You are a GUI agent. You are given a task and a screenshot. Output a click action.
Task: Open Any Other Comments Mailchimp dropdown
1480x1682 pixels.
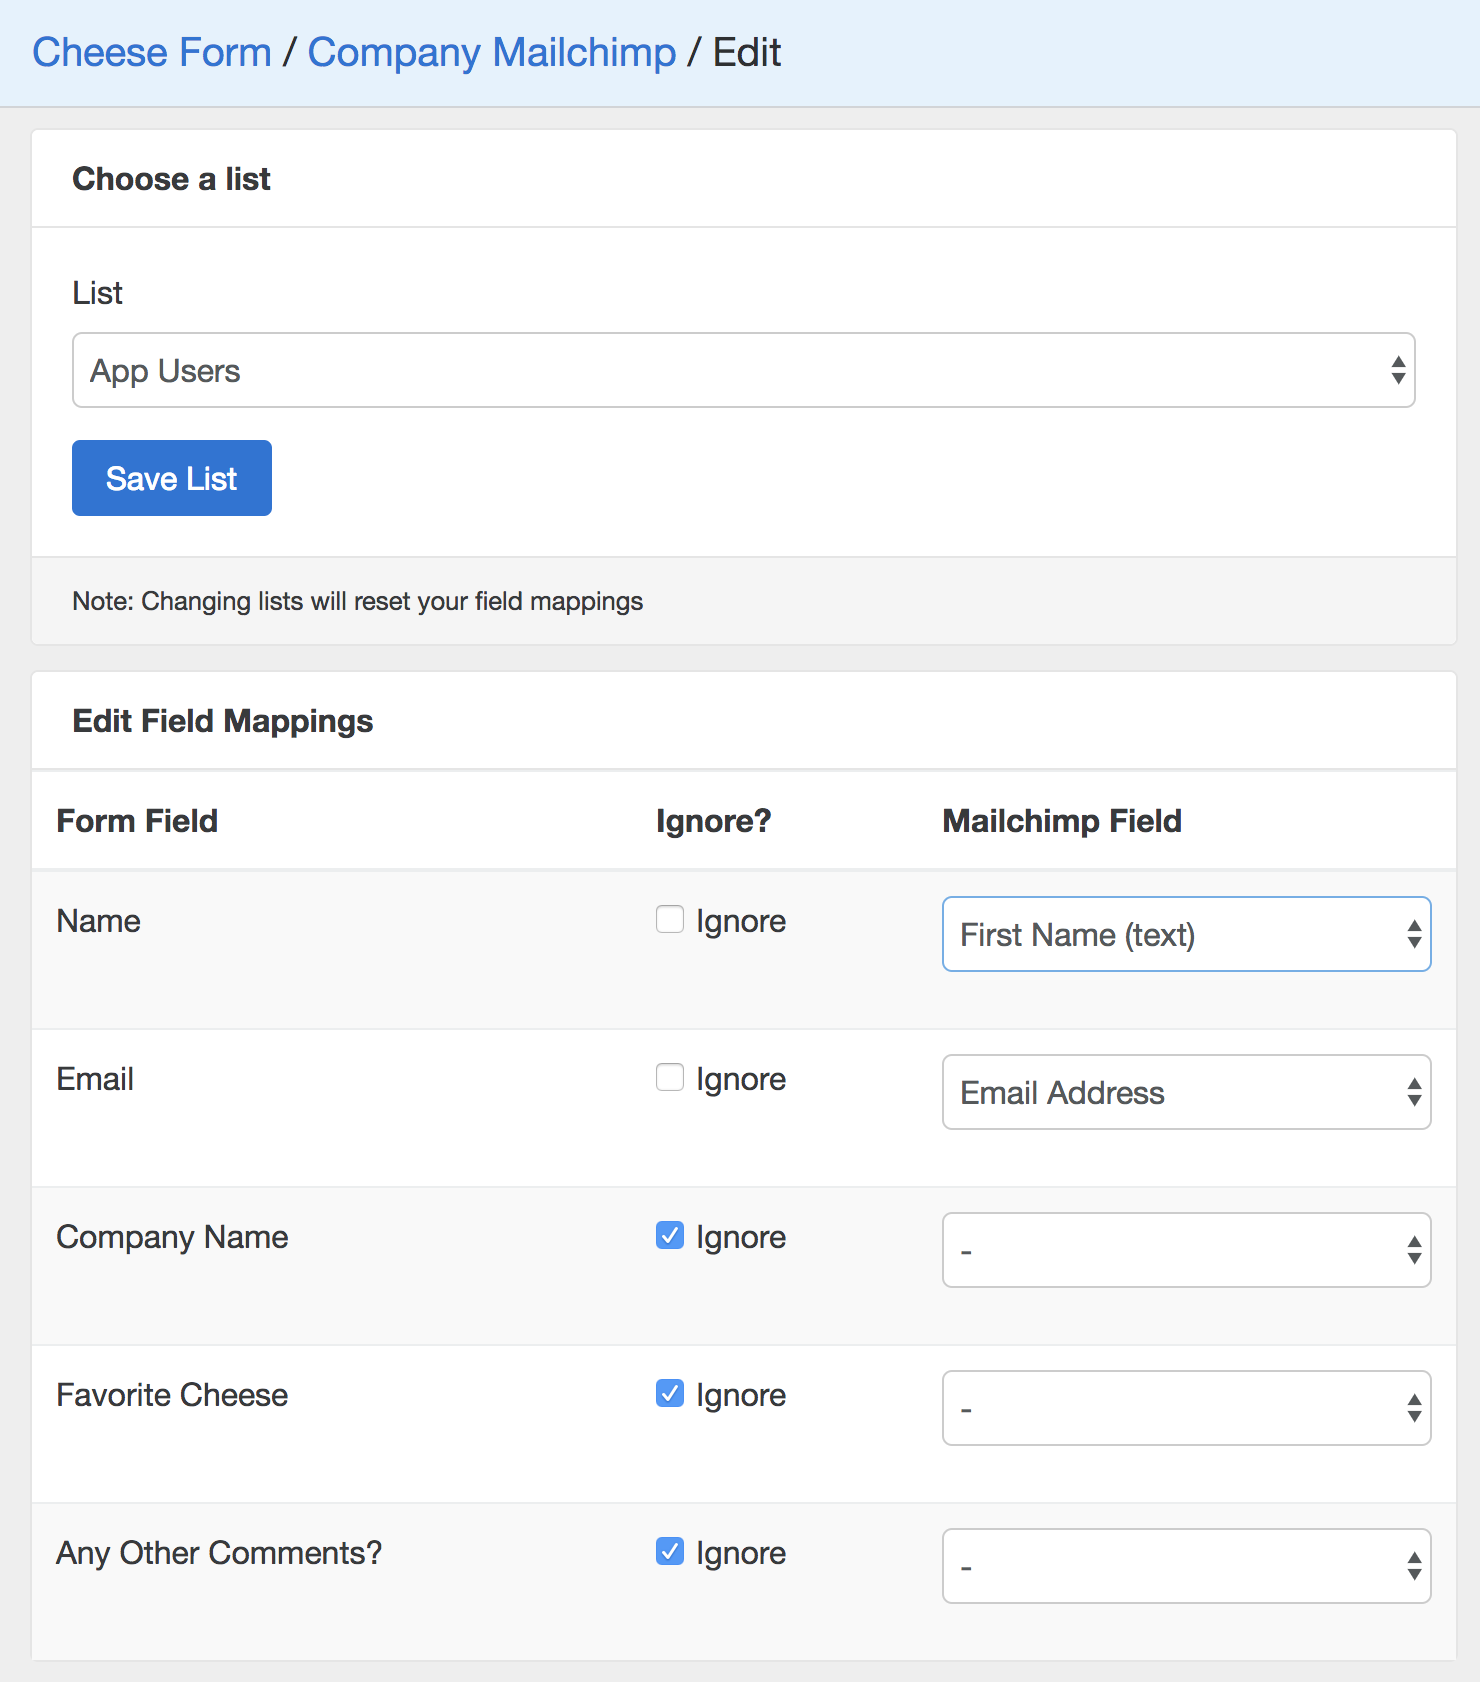(1186, 1566)
